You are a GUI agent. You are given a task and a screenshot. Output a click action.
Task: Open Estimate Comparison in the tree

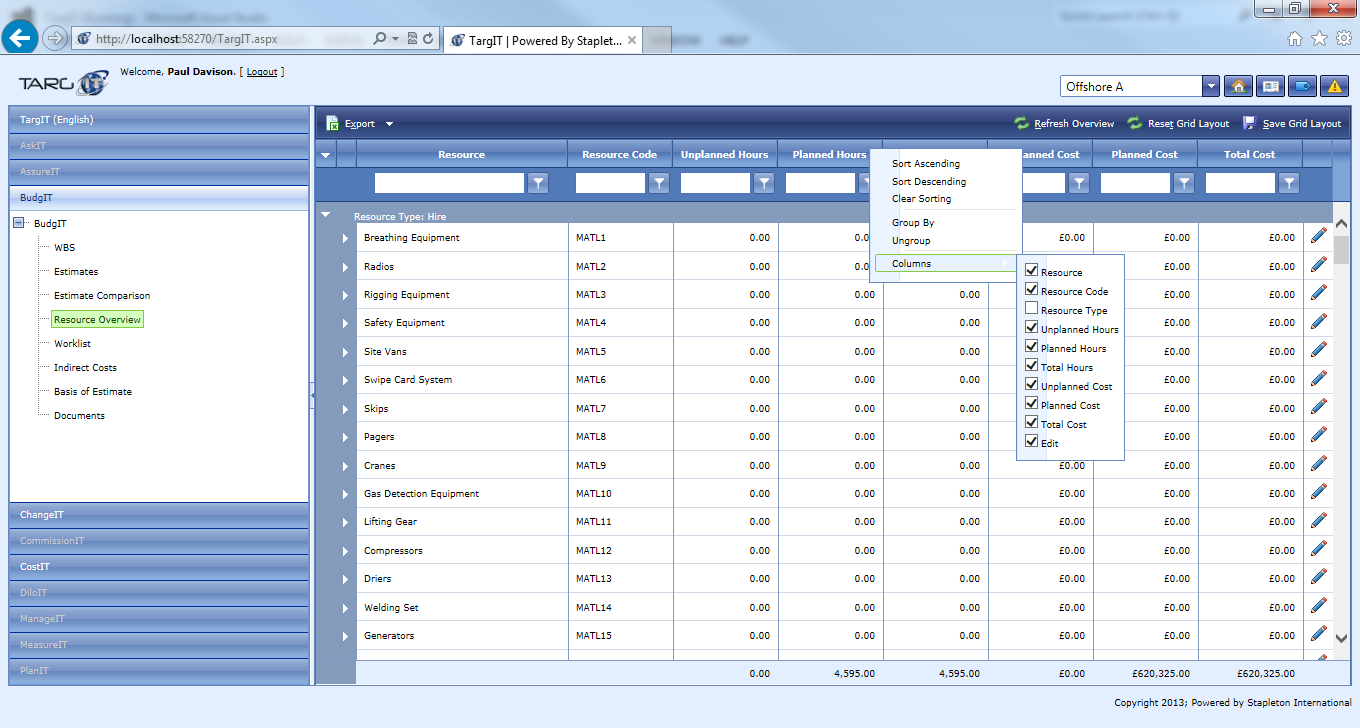point(102,296)
